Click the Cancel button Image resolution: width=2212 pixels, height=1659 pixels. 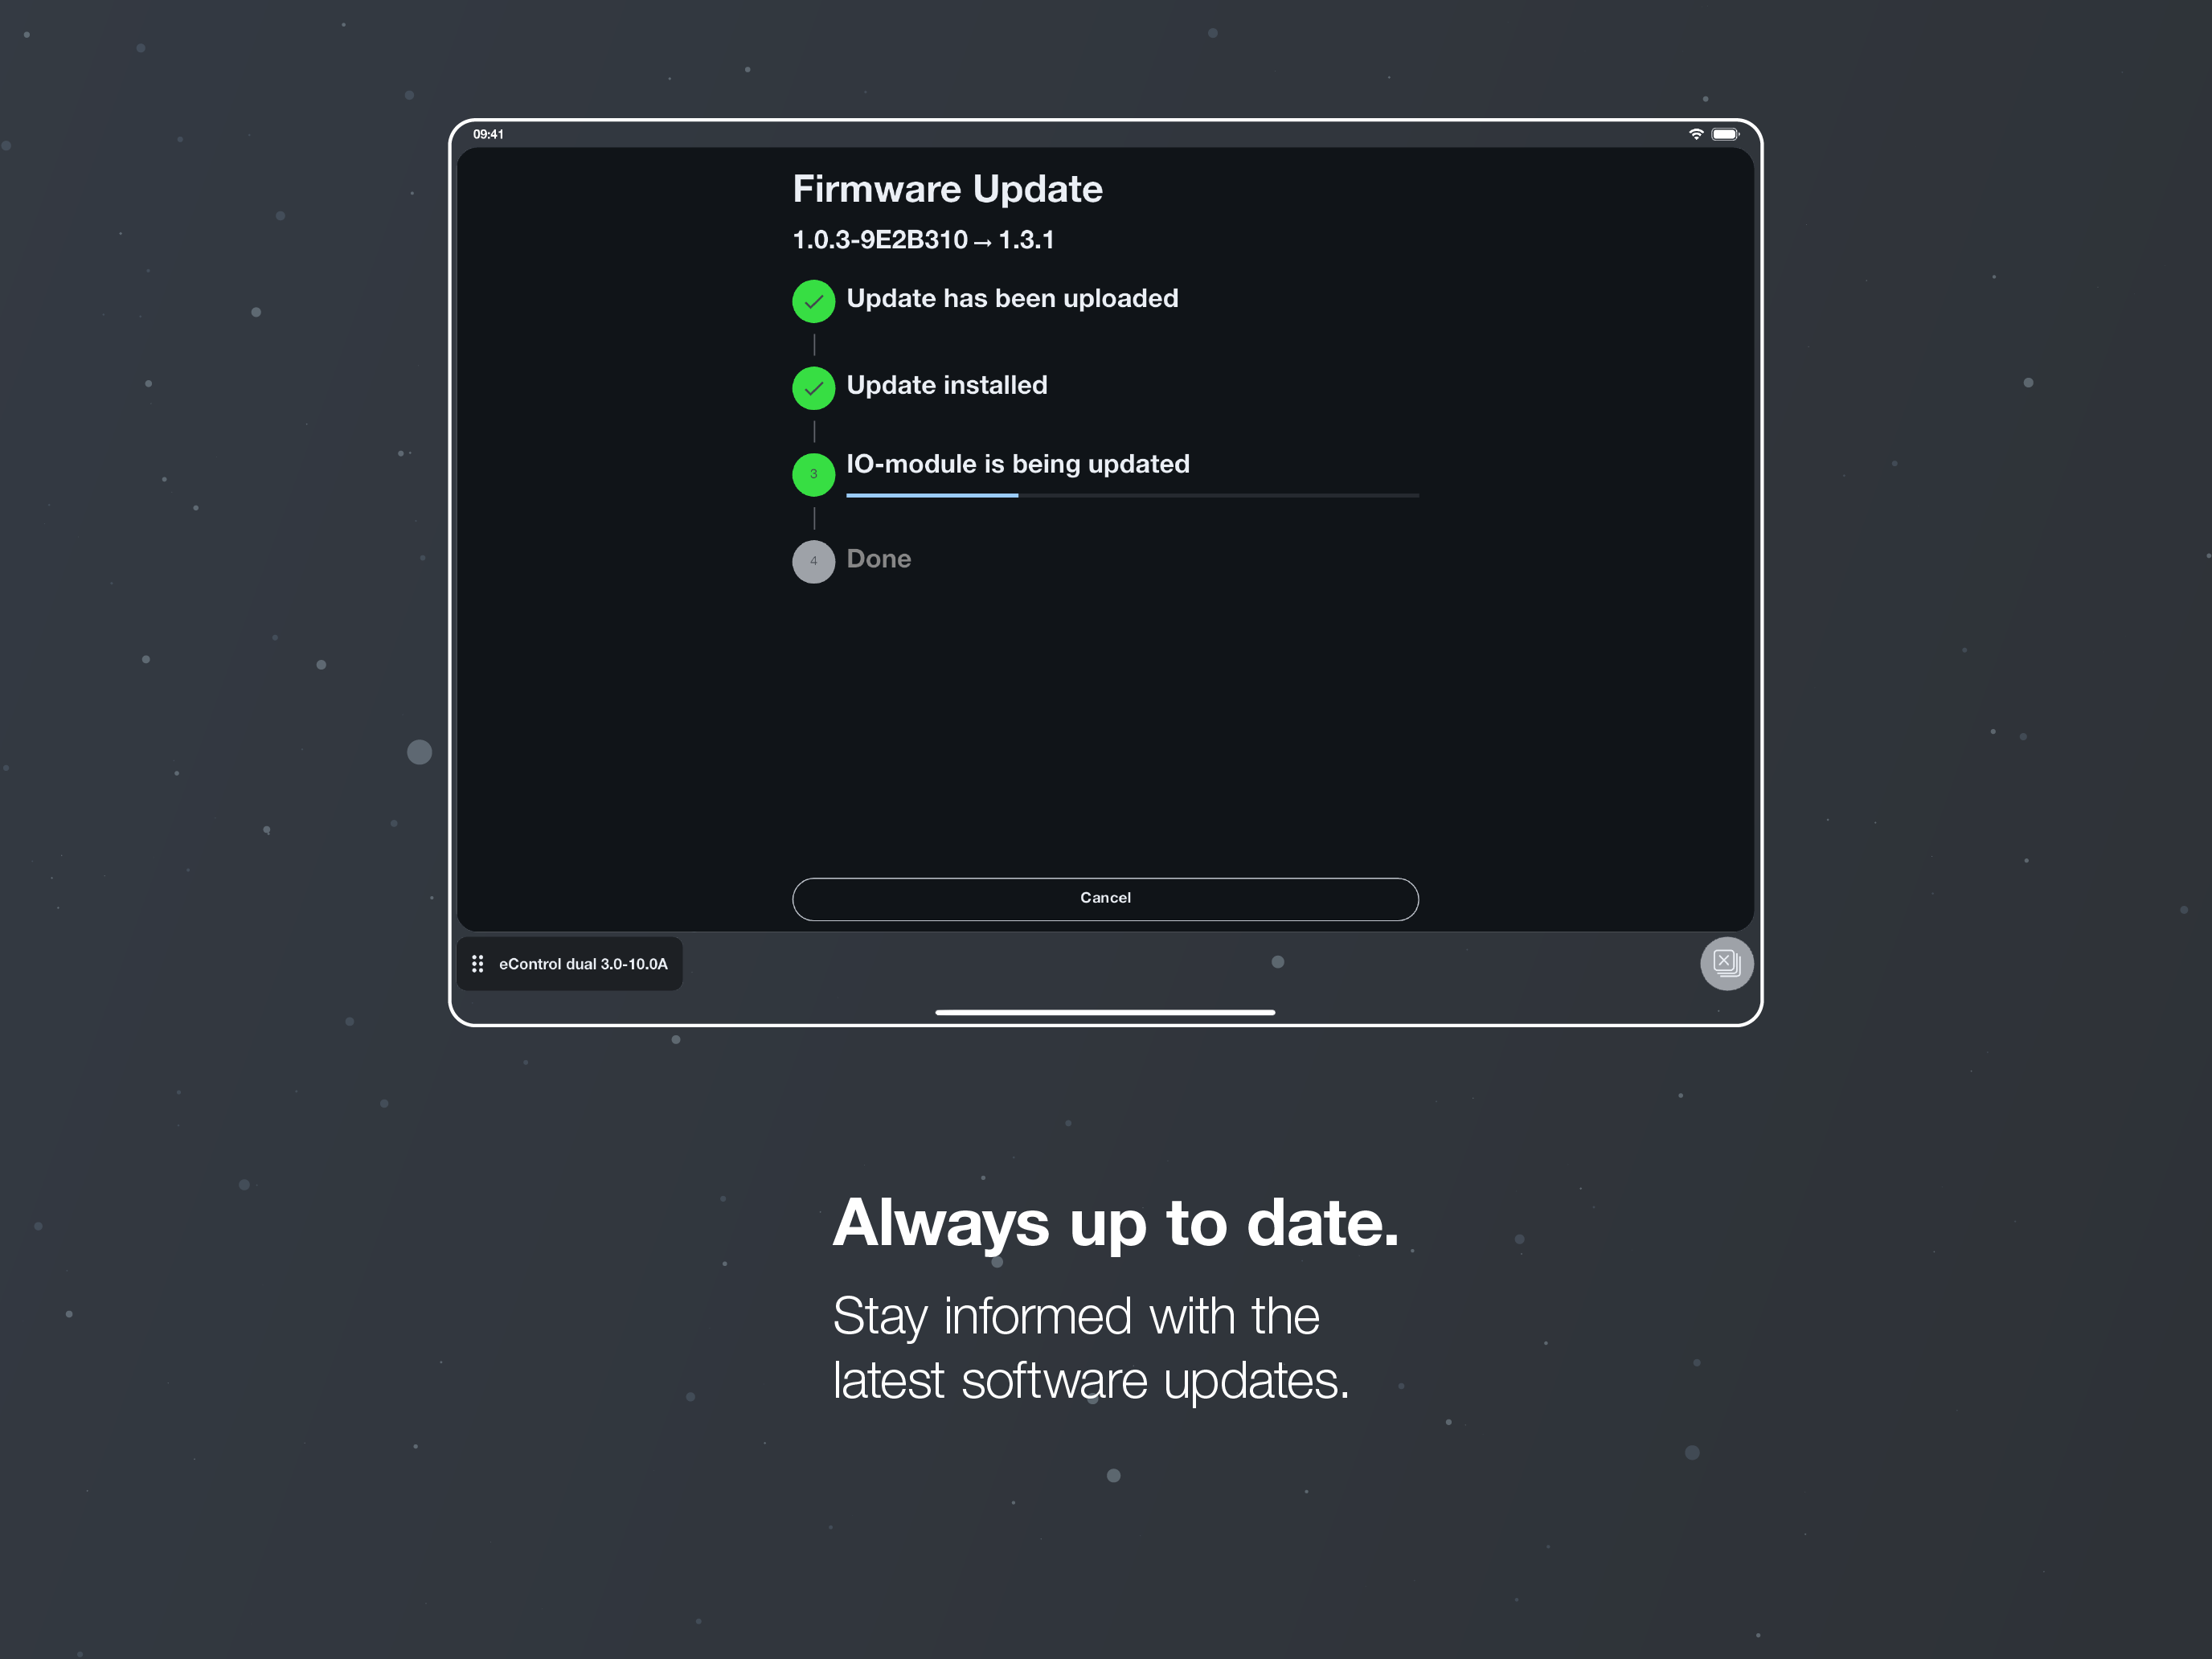point(1105,899)
